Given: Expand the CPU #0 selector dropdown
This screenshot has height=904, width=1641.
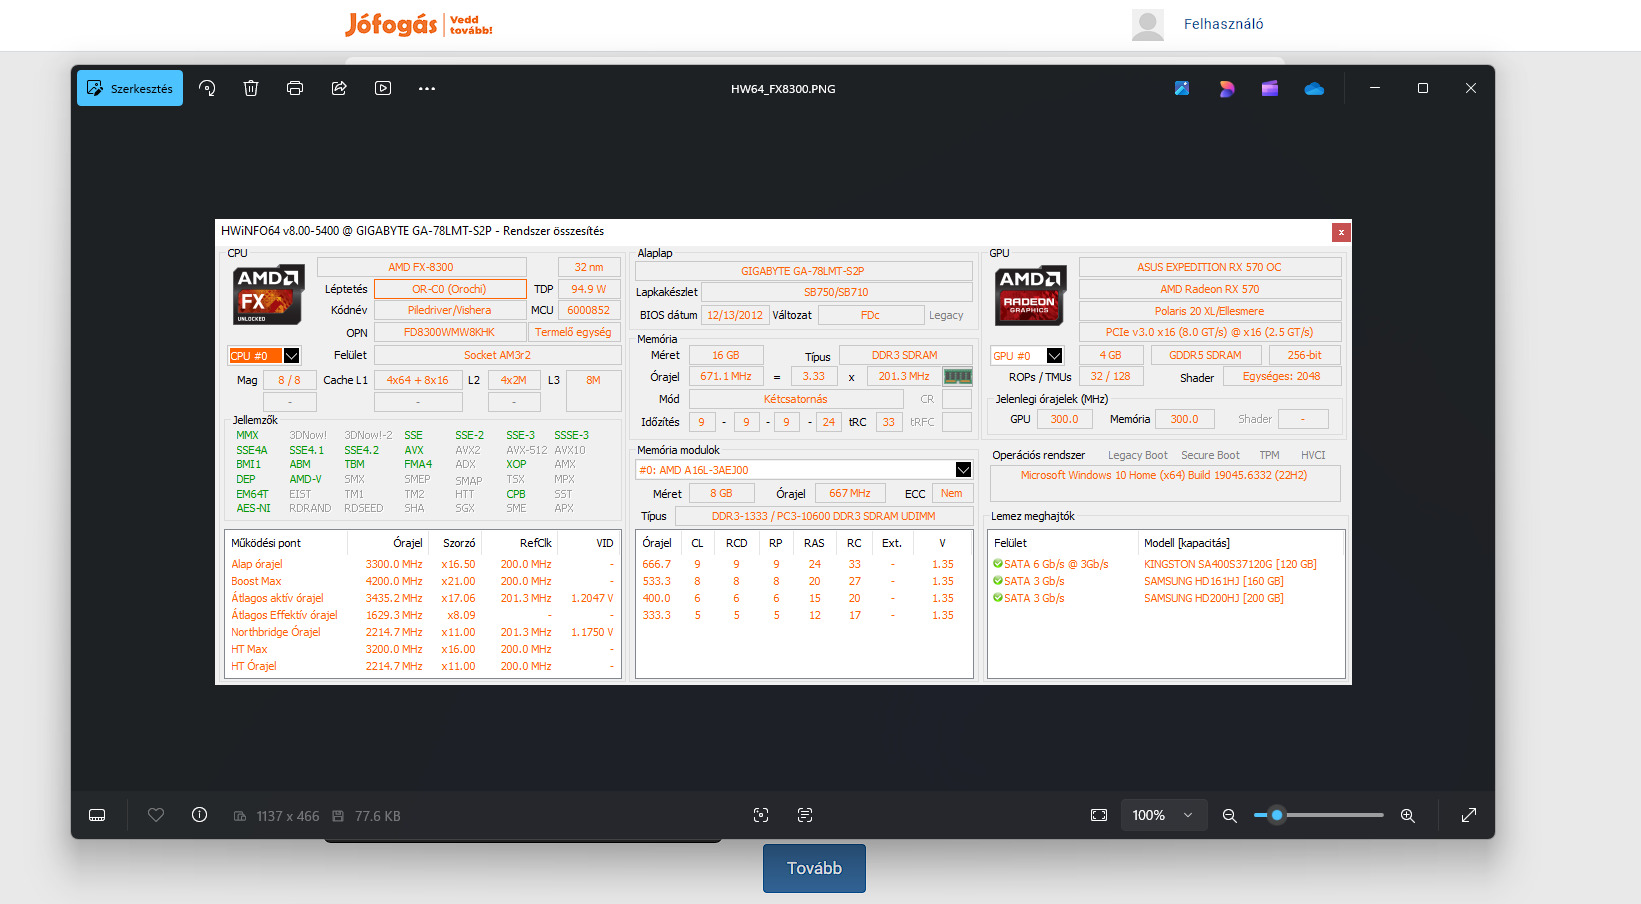Looking at the screenshot, I should (x=291, y=356).
